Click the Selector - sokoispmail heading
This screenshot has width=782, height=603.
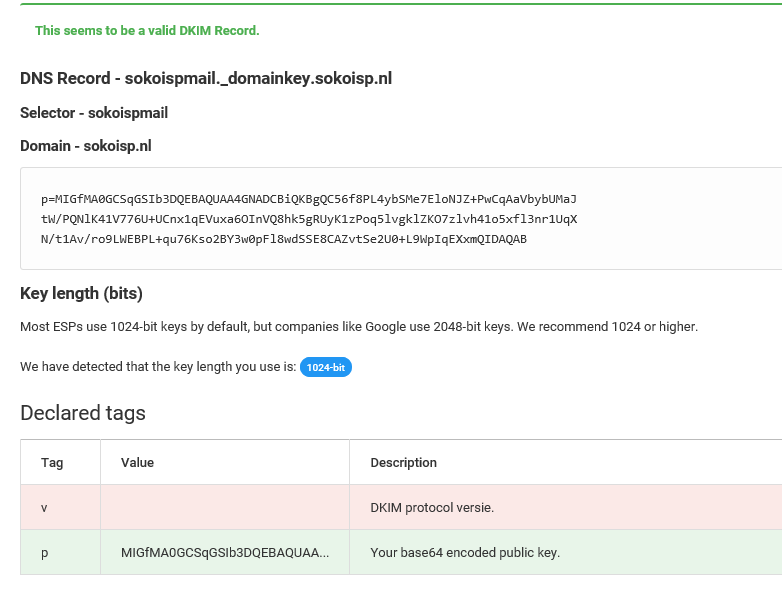pyautogui.click(x=94, y=113)
